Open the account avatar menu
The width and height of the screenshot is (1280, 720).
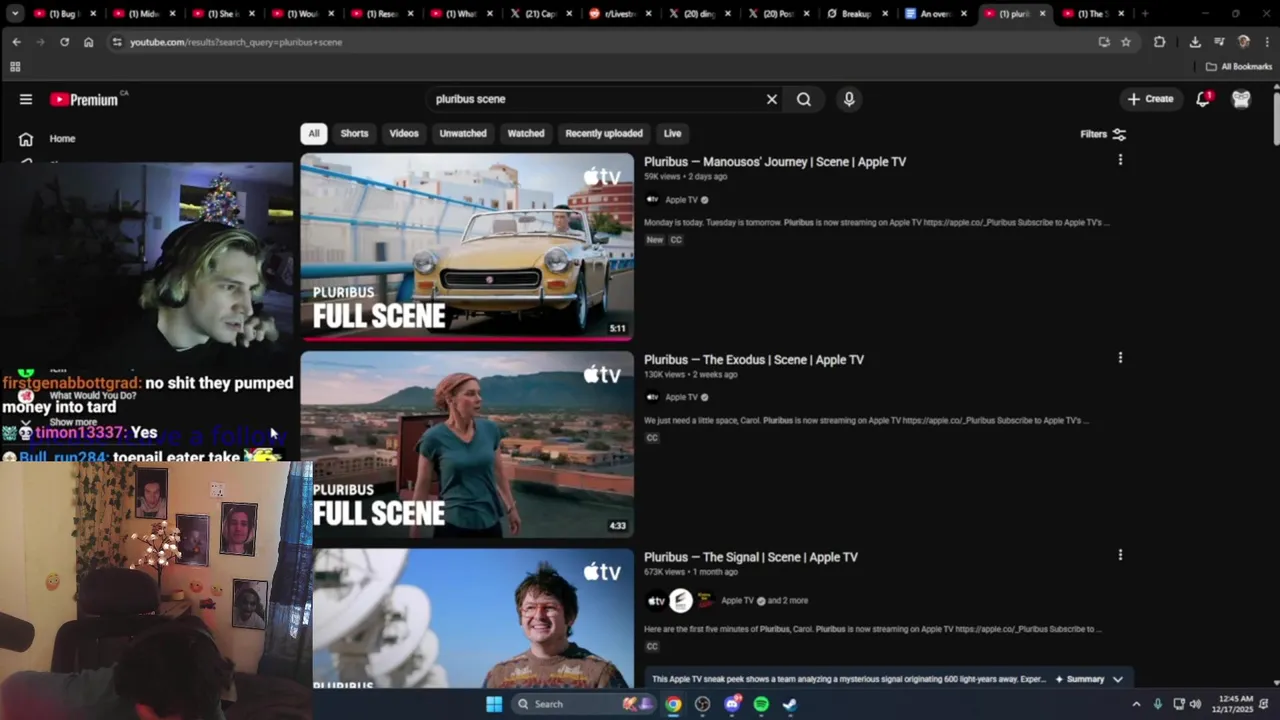coord(1241,99)
